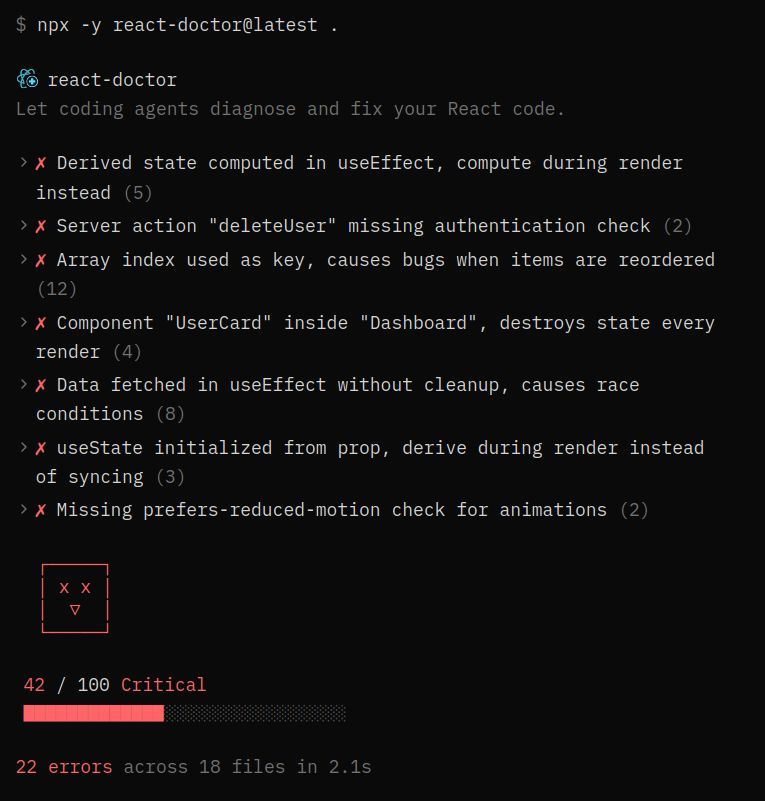Screen dimensions: 765x801
Task: Click the "22 errors" summary text
Action: (64, 767)
